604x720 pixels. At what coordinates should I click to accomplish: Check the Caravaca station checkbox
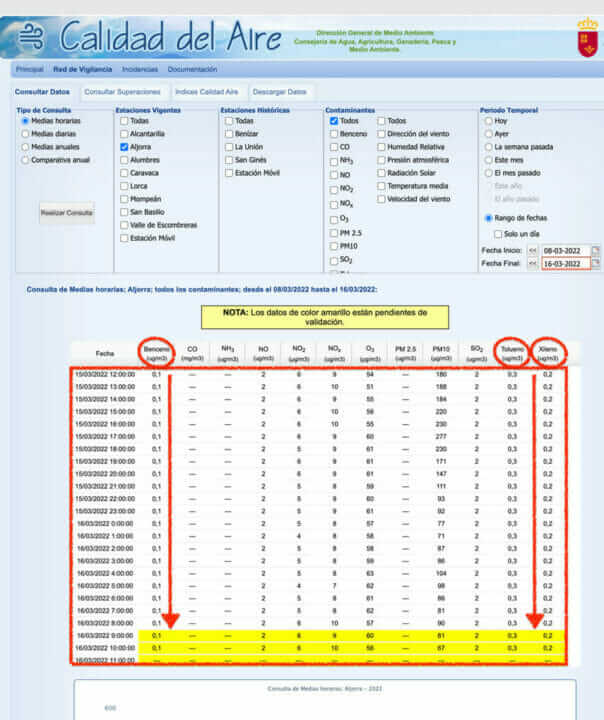[x=124, y=173]
